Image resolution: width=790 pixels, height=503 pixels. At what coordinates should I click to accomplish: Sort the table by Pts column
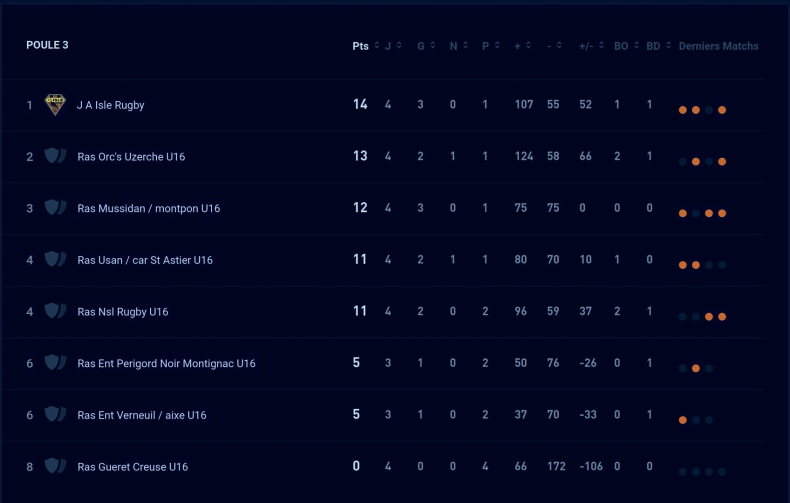point(361,46)
